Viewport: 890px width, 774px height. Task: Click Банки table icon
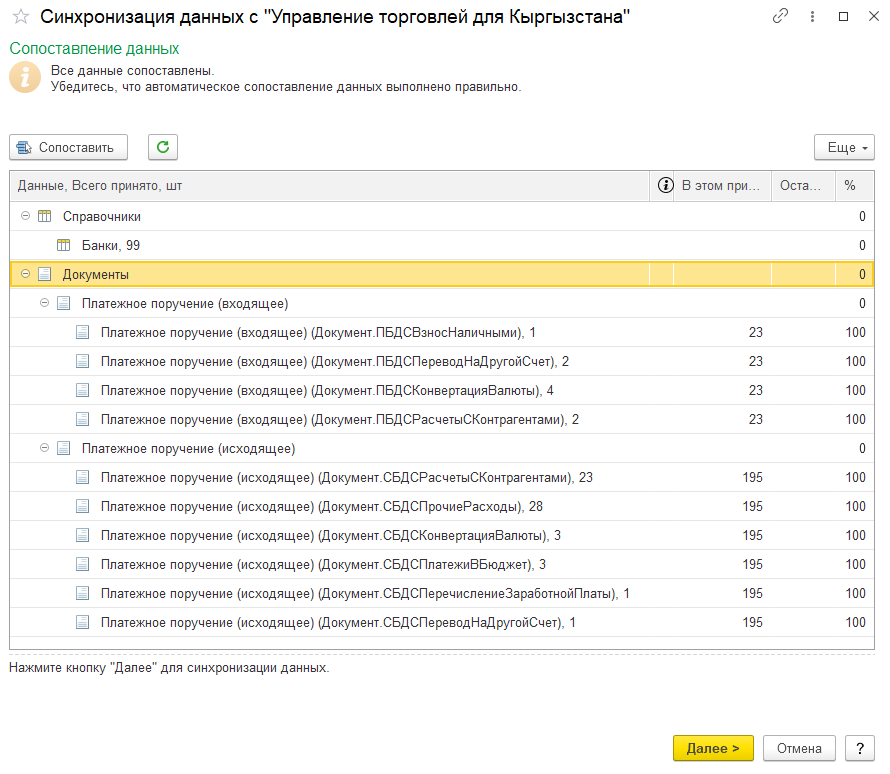64,245
